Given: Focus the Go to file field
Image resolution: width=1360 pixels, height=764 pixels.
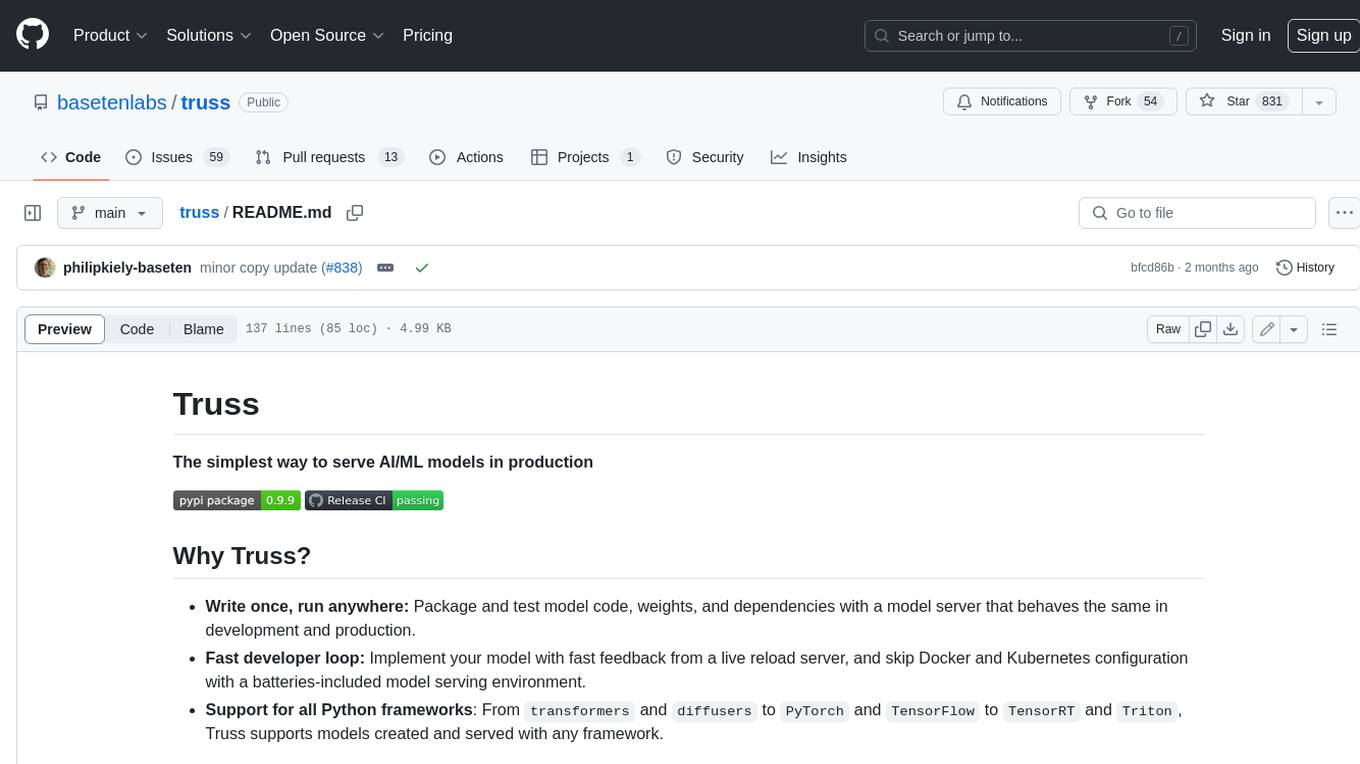Looking at the screenshot, I should click(1197, 213).
